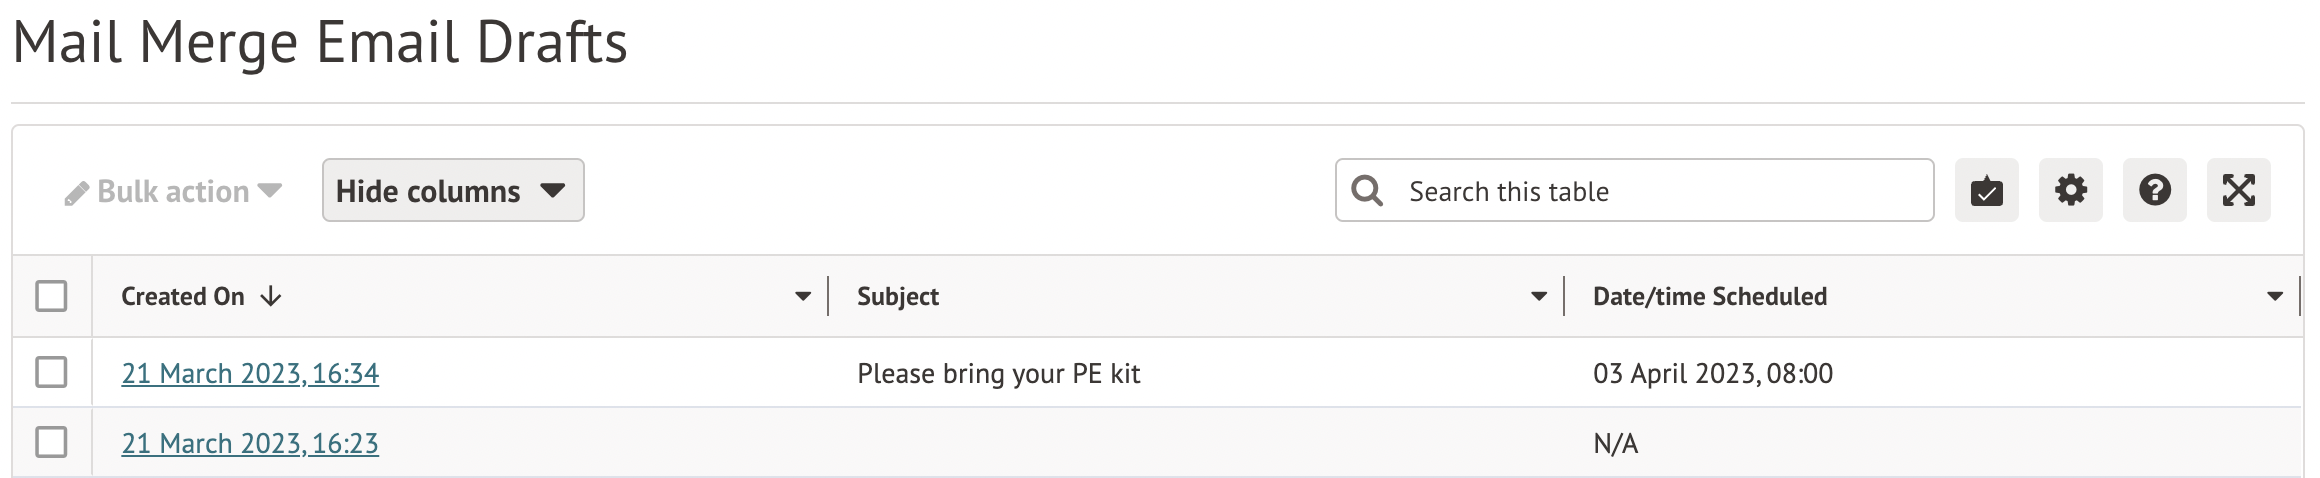The width and height of the screenshot is (2320, 478).
Task: Expand table to fullscreen icon
Action: (x=2238, y=190)
